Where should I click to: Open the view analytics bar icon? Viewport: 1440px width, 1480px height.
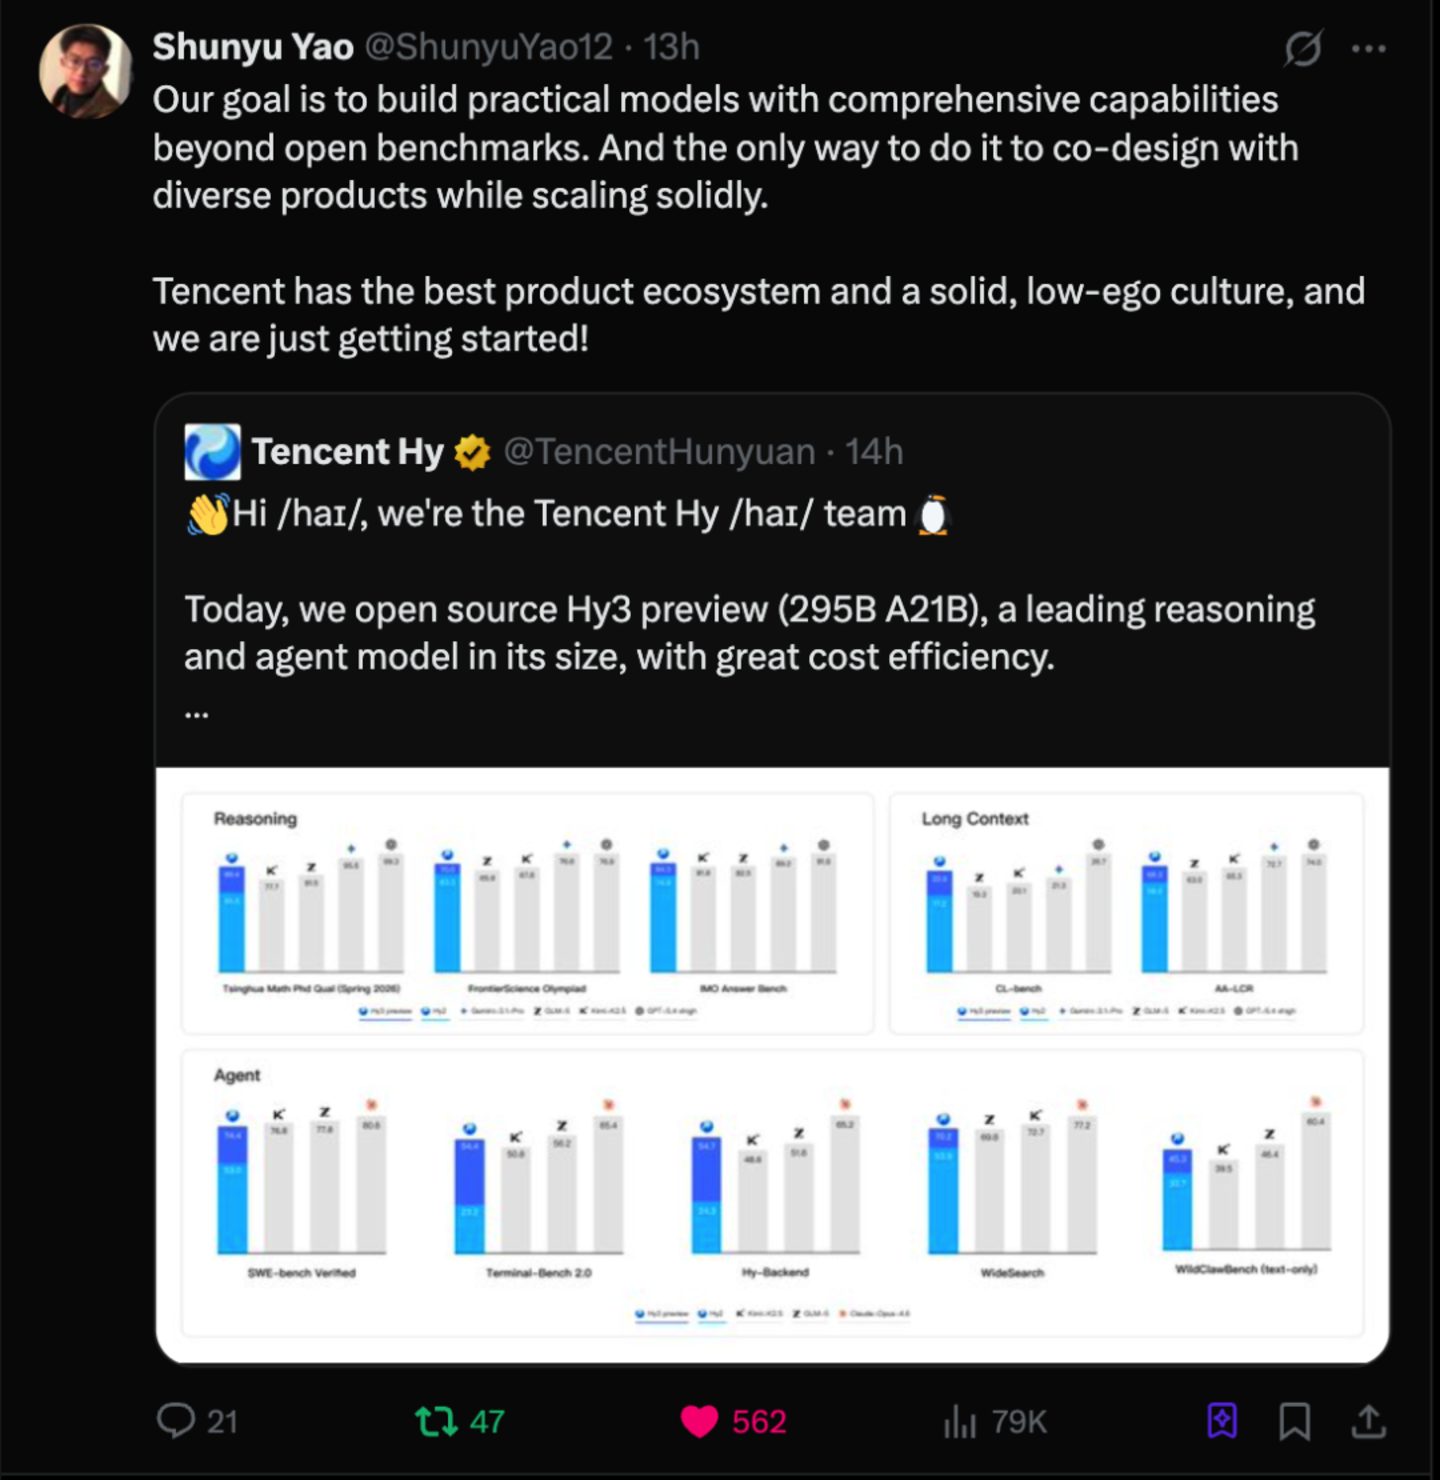[959, 1421]
